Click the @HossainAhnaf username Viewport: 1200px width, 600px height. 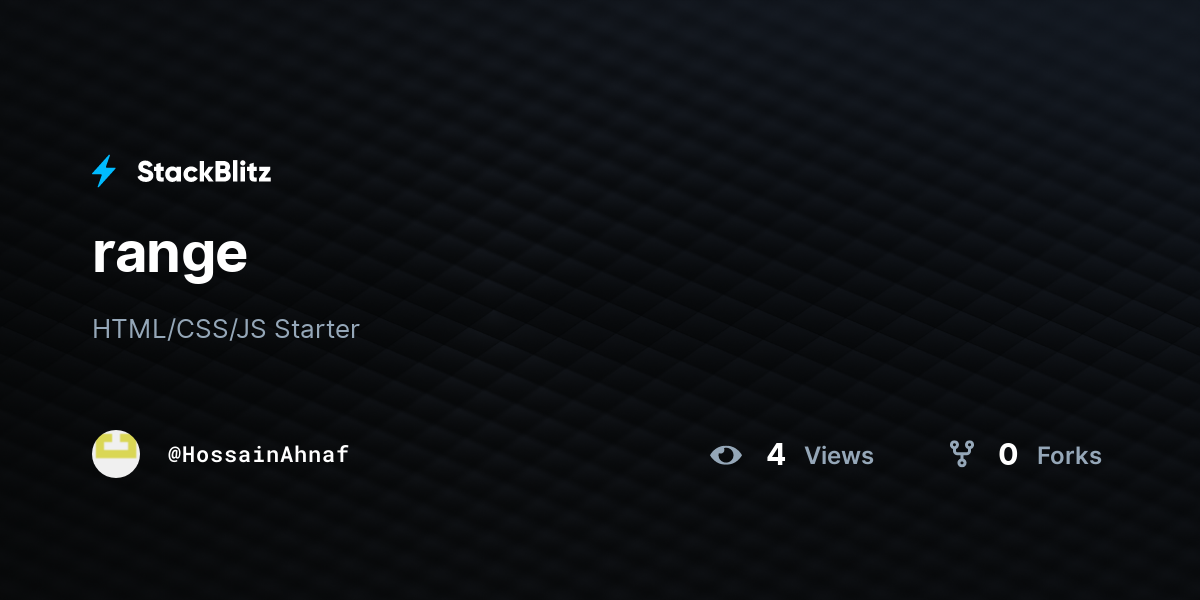[258, 455]
